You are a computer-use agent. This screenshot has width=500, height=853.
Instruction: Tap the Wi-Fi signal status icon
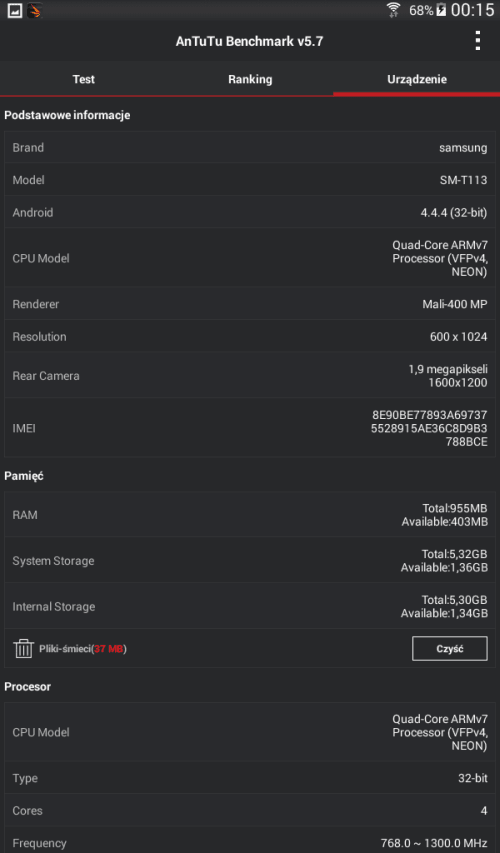(x=393, y=10)
